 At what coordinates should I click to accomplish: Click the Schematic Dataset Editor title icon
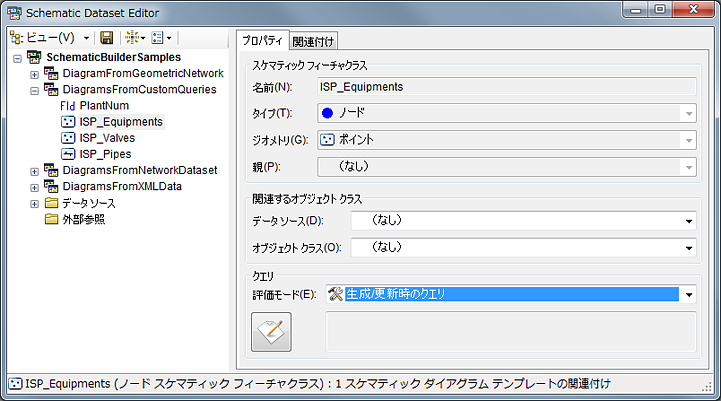pyautogui.click(x=14, y=13)
